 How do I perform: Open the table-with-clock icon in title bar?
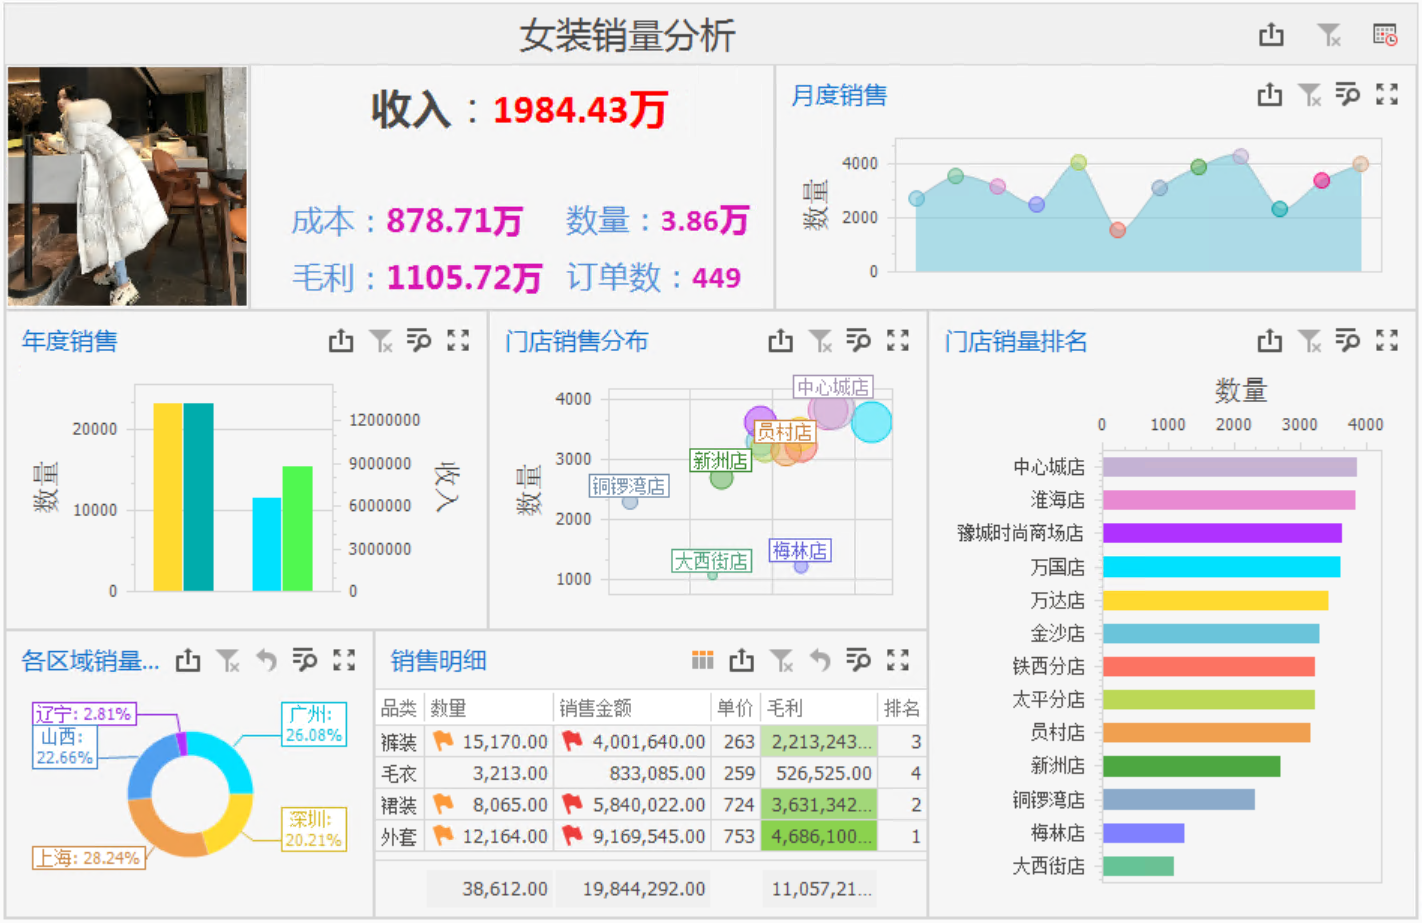[x=1385, y=35]
